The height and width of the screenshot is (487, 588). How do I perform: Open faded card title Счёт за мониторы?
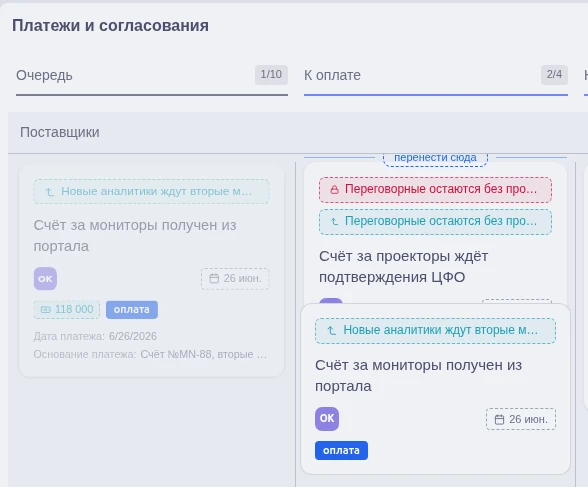pos(135,235)
